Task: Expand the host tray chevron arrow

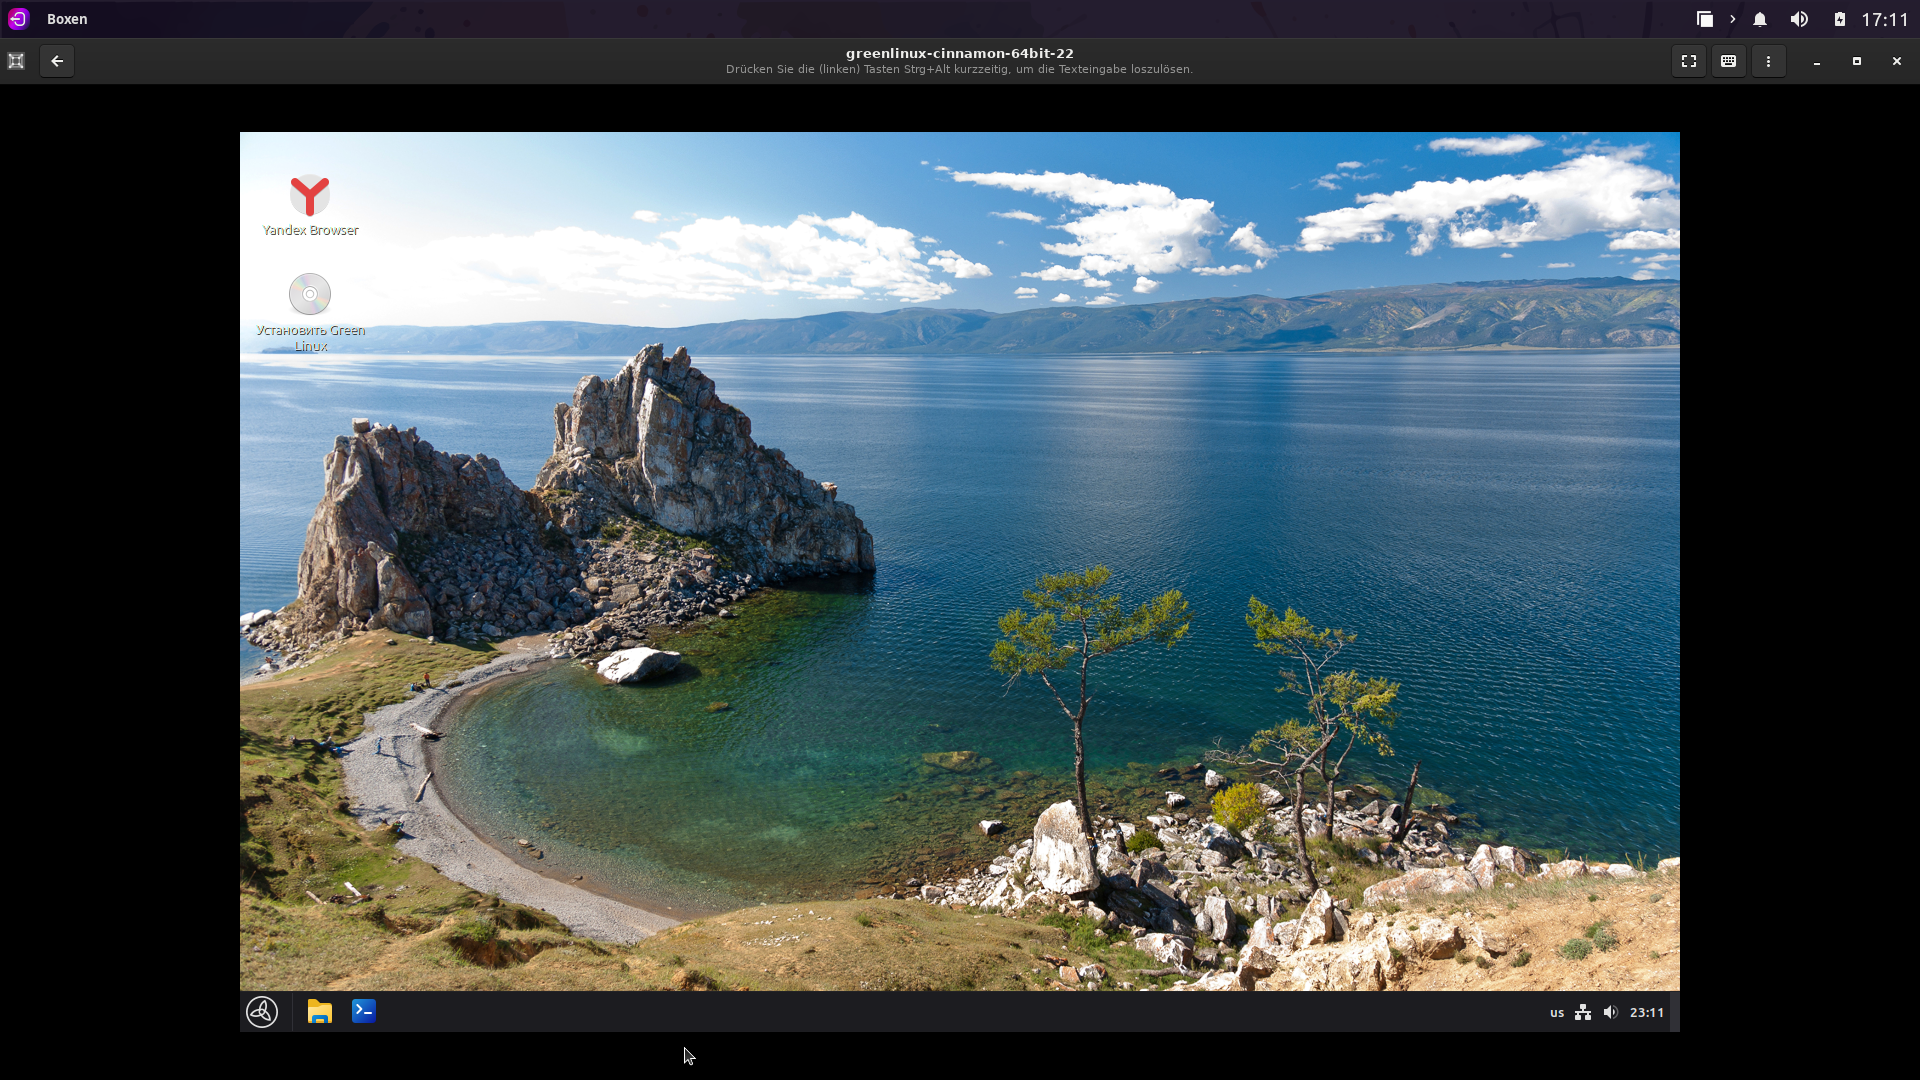Action: (x=1733, y=19)
